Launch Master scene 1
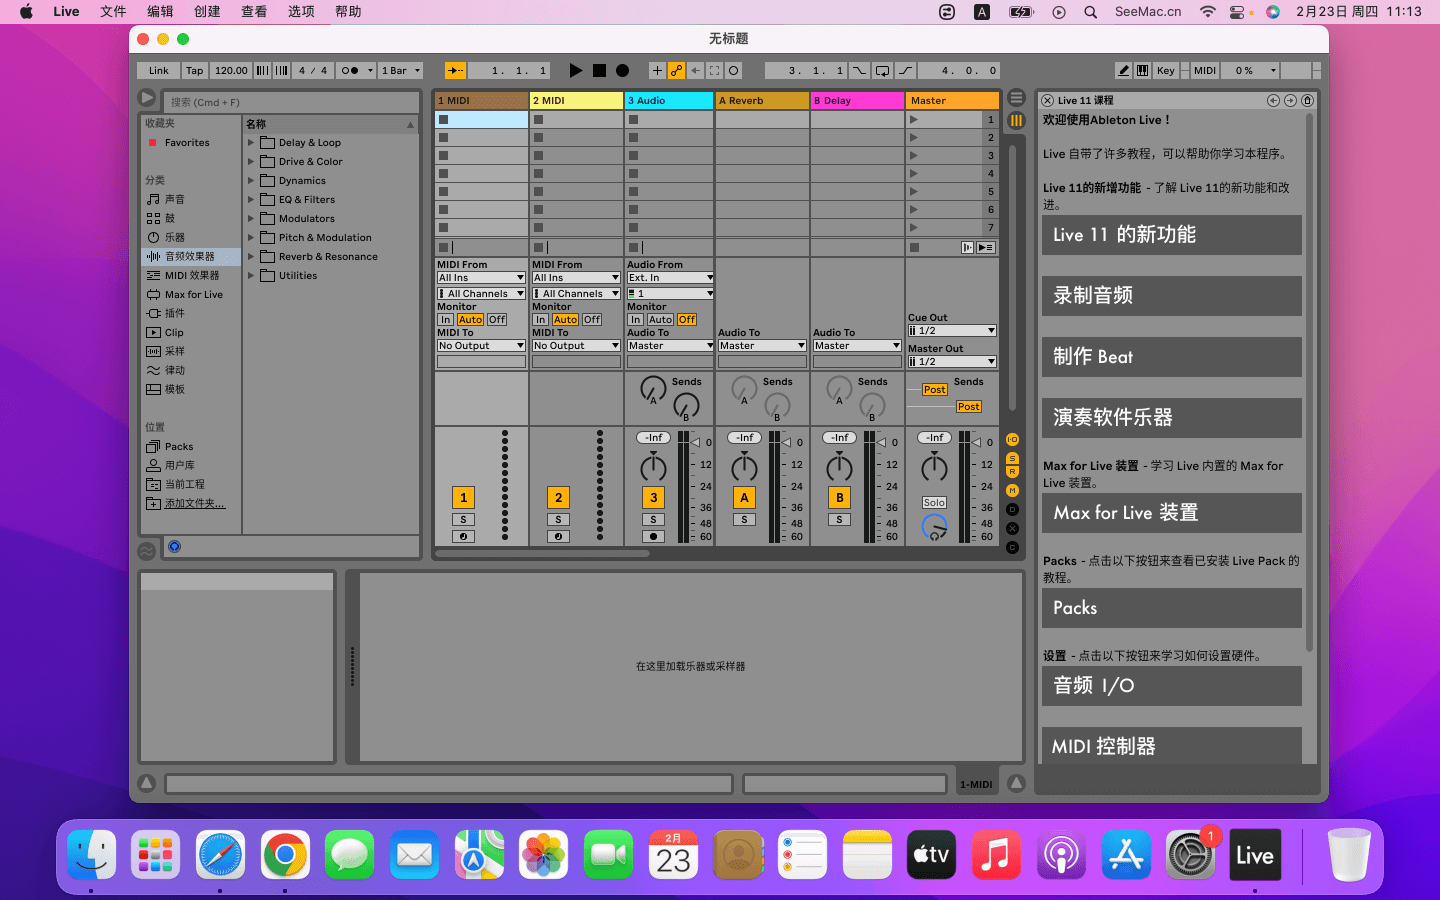1440x900 pixels. (914, 120)
